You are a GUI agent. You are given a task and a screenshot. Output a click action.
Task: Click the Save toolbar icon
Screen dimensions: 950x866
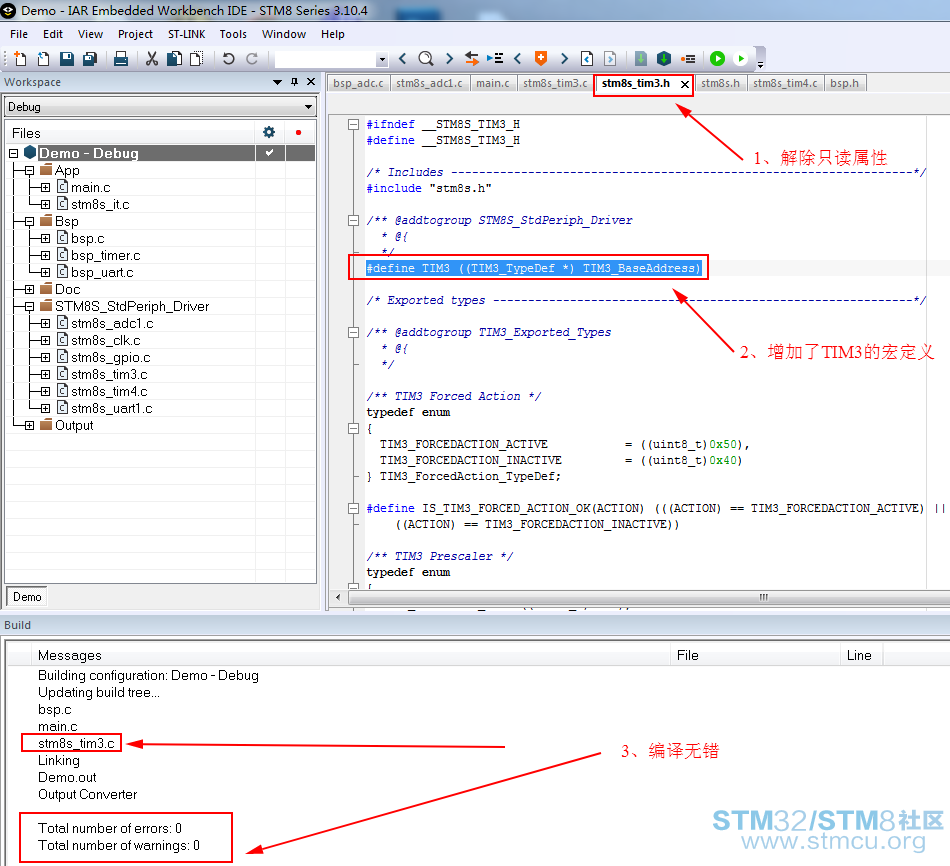point(67,58)
